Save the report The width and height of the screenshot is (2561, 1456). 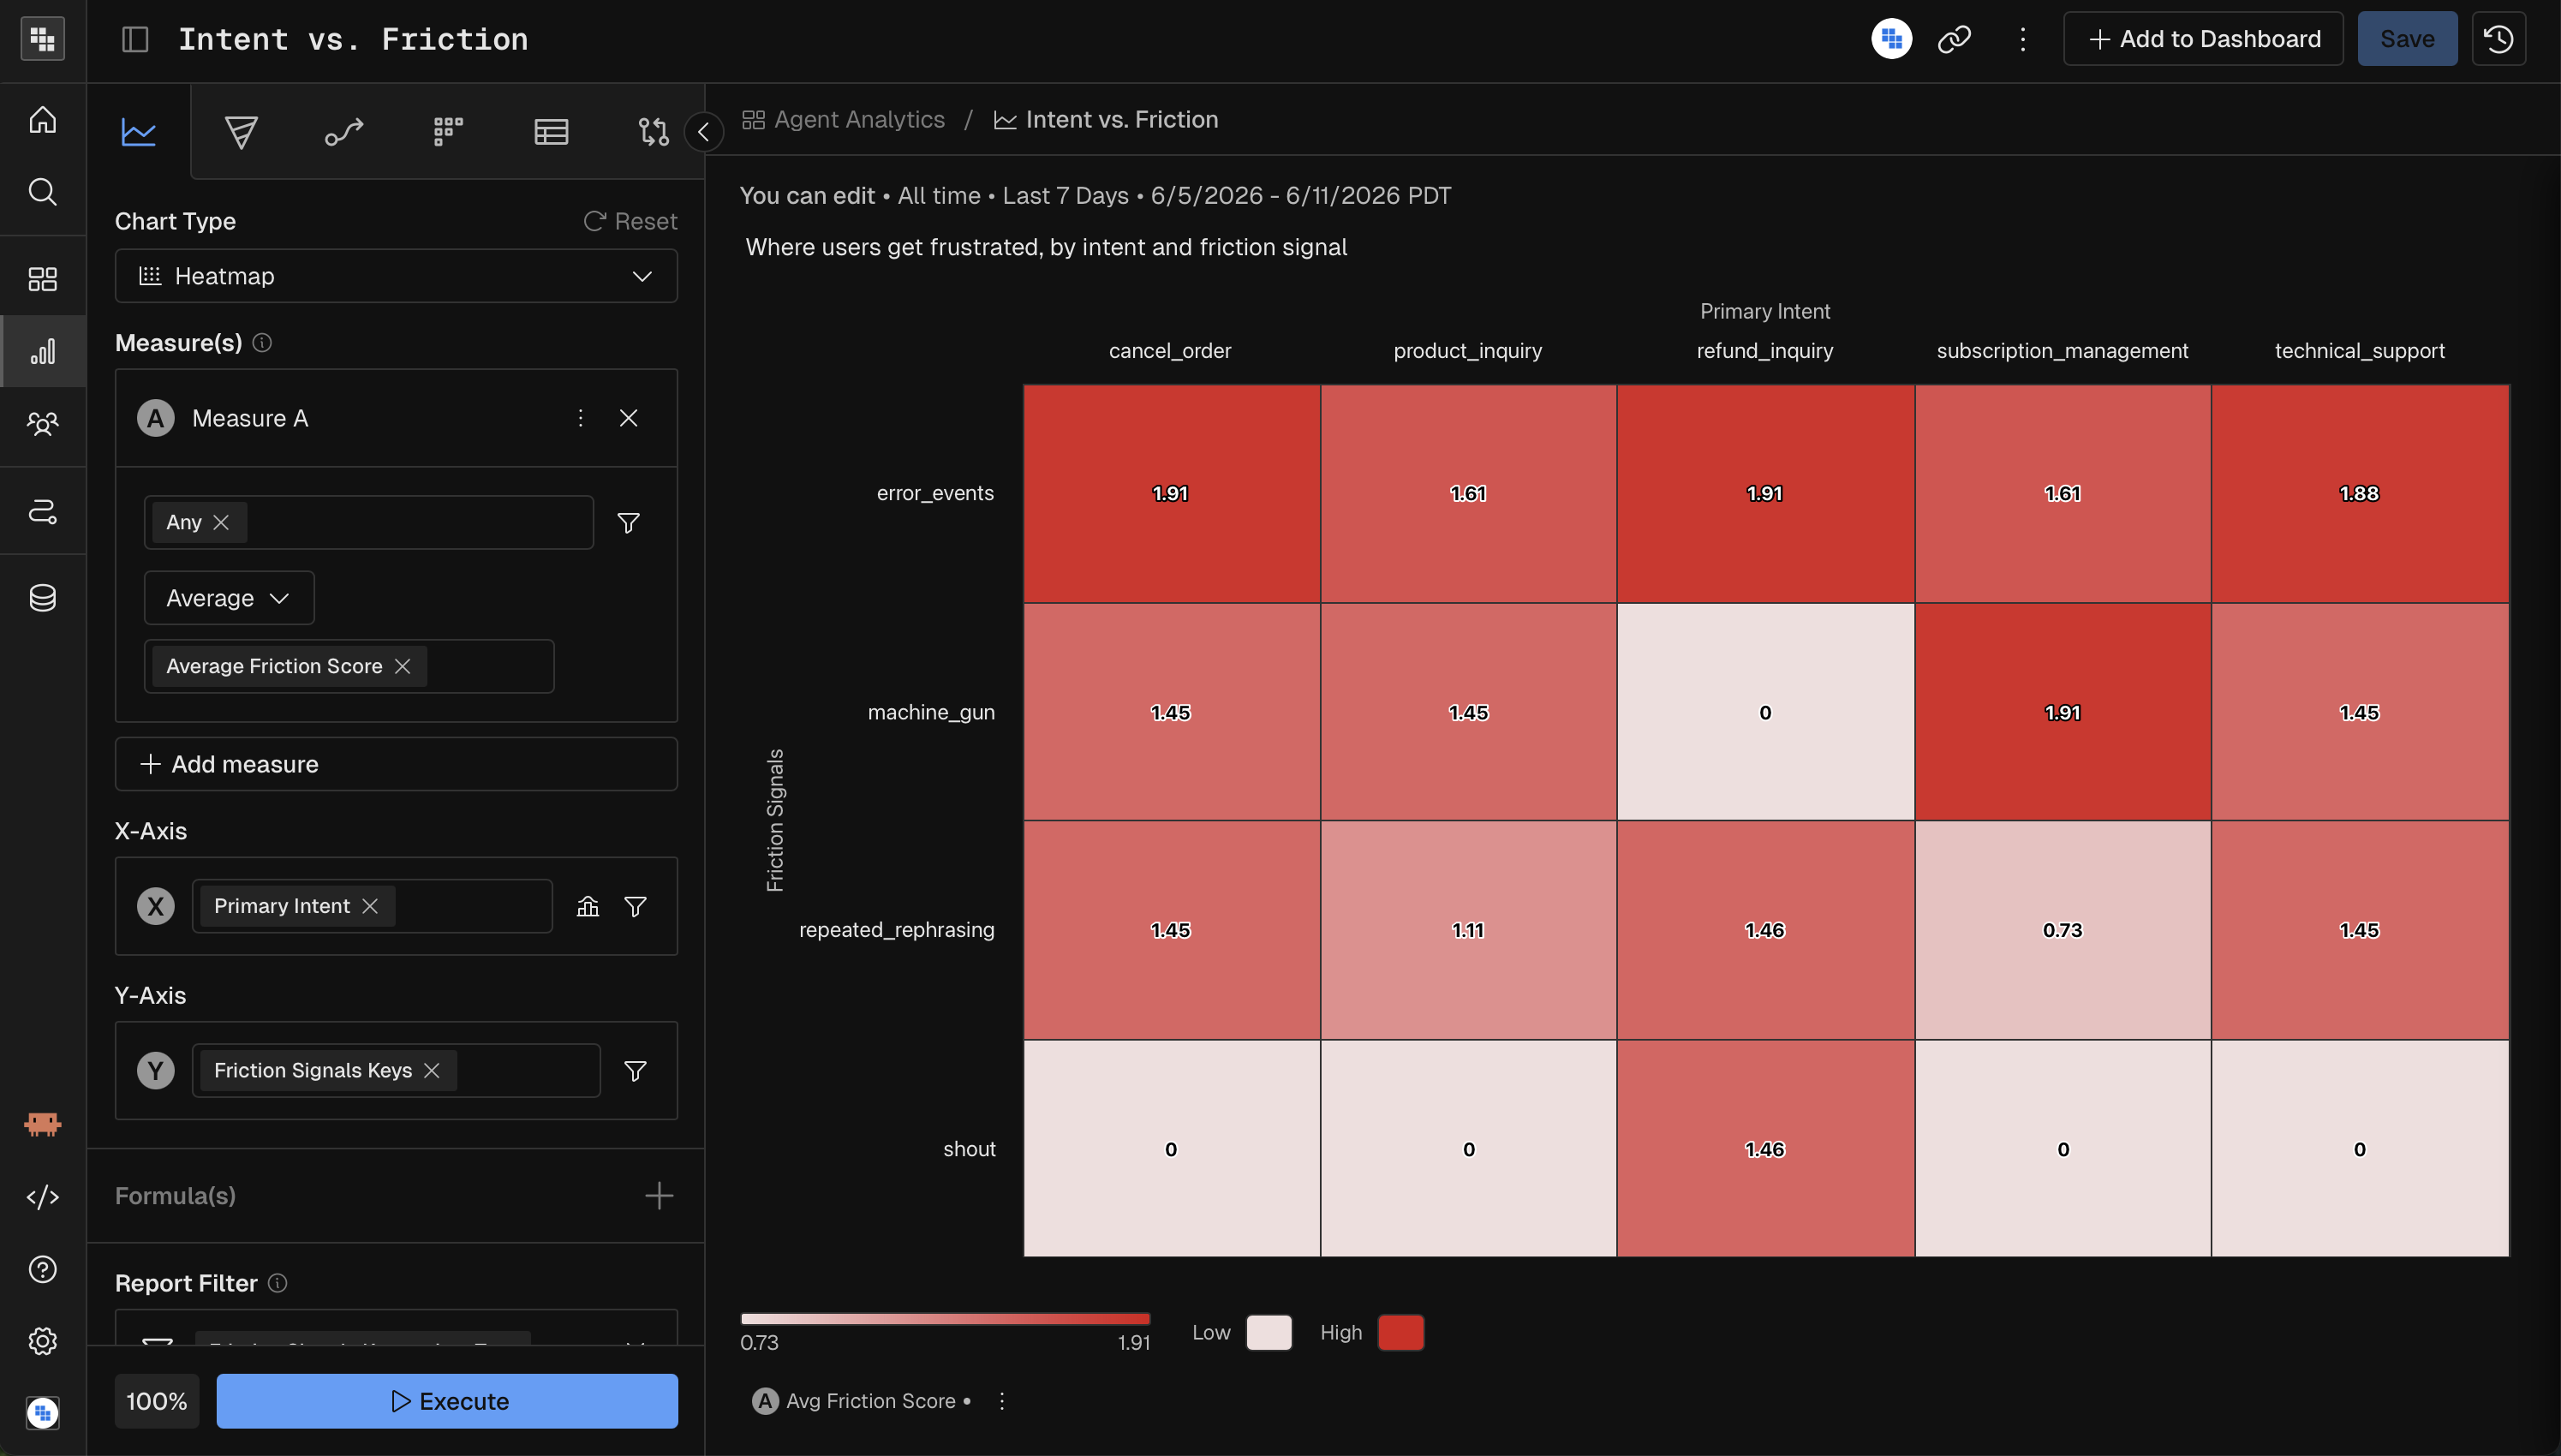[x=2407, y=39]
